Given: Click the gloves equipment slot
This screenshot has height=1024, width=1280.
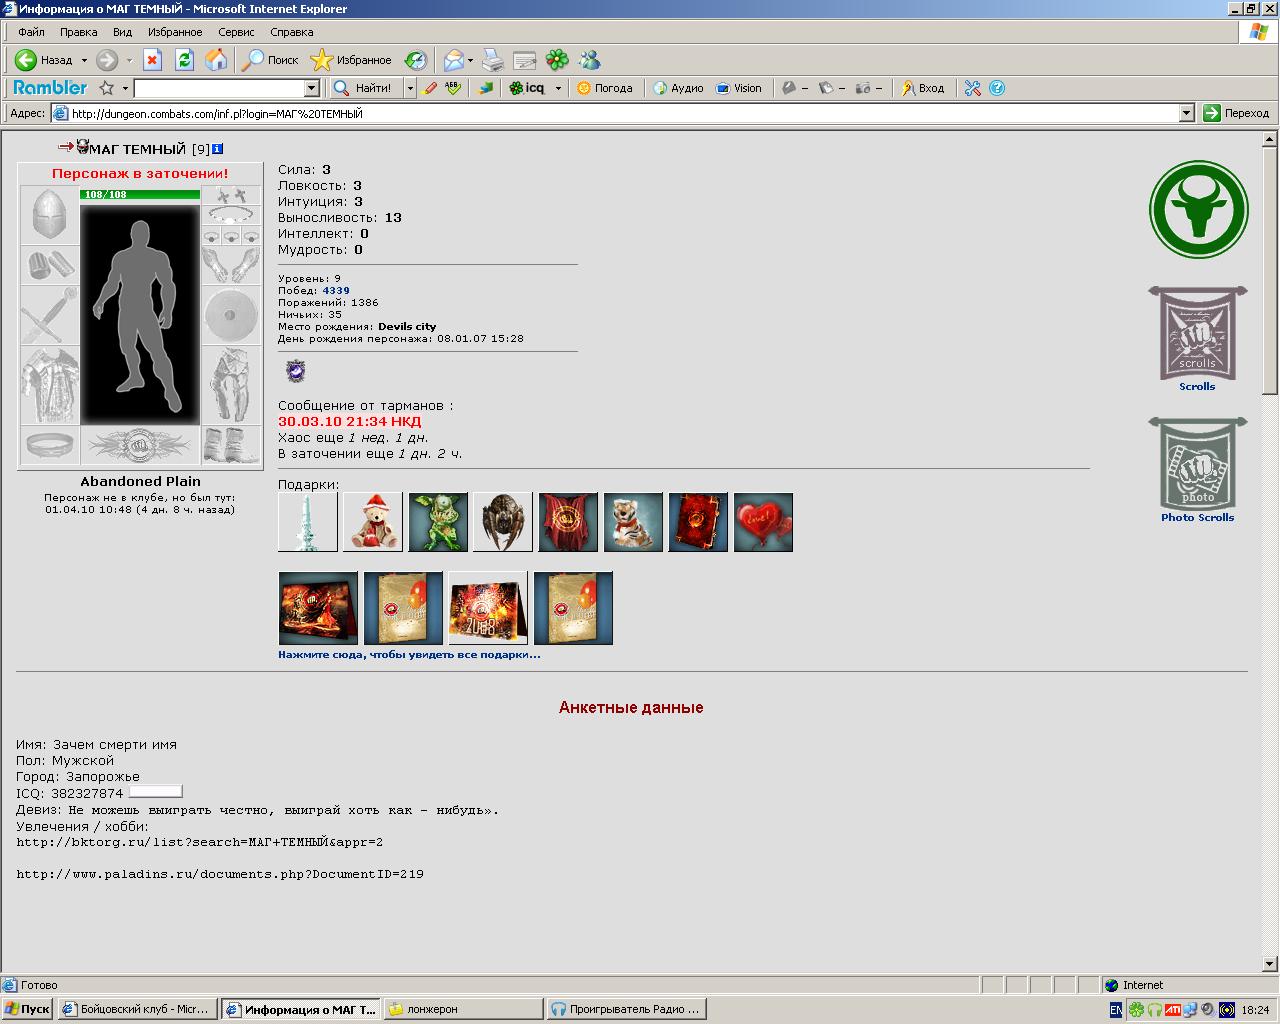Looking at the screenshot, I should click(x=232, y=265).
